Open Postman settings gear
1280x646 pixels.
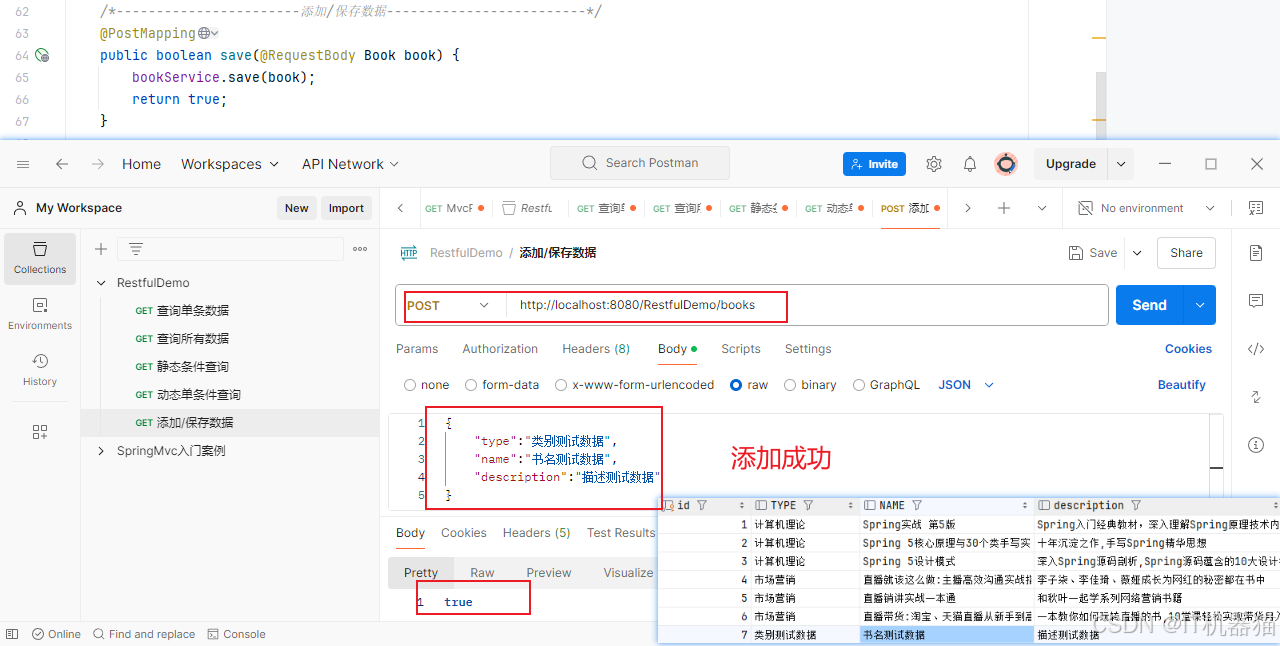click(x=934, y=164)
